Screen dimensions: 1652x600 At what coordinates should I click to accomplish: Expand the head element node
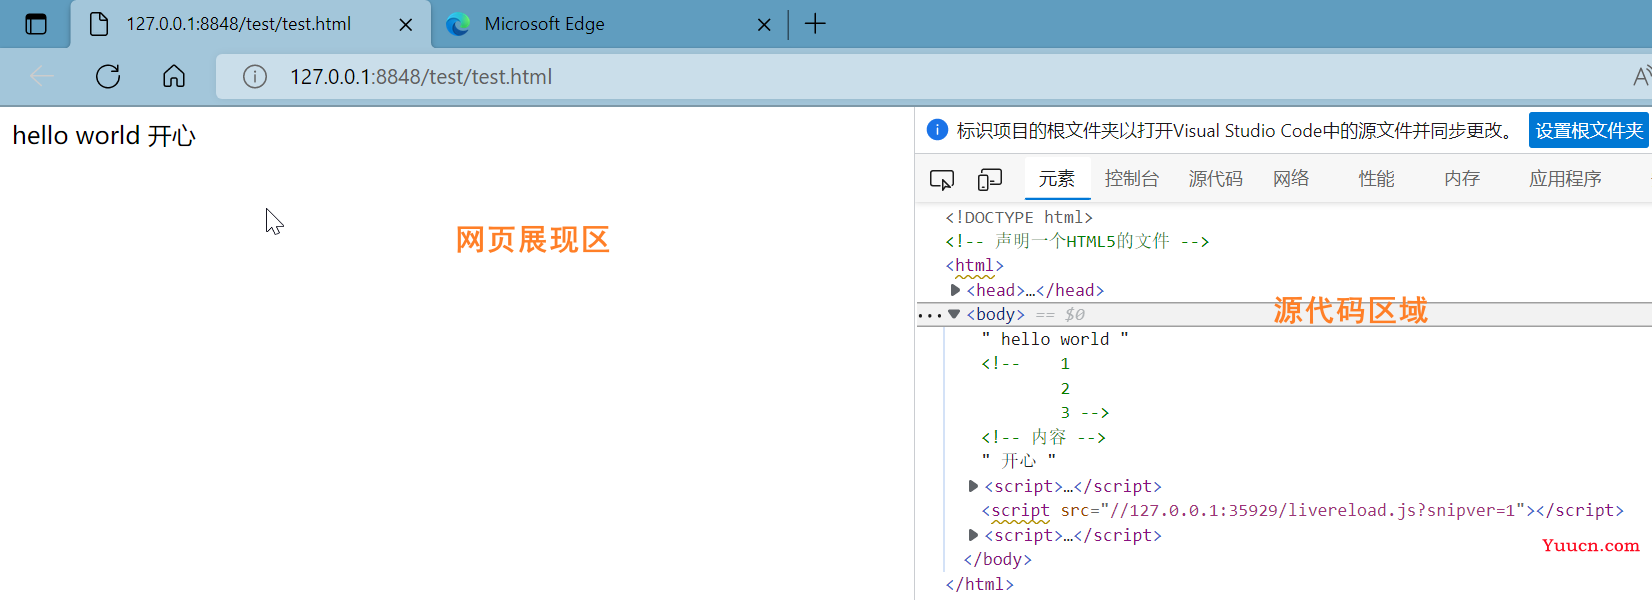955,290
